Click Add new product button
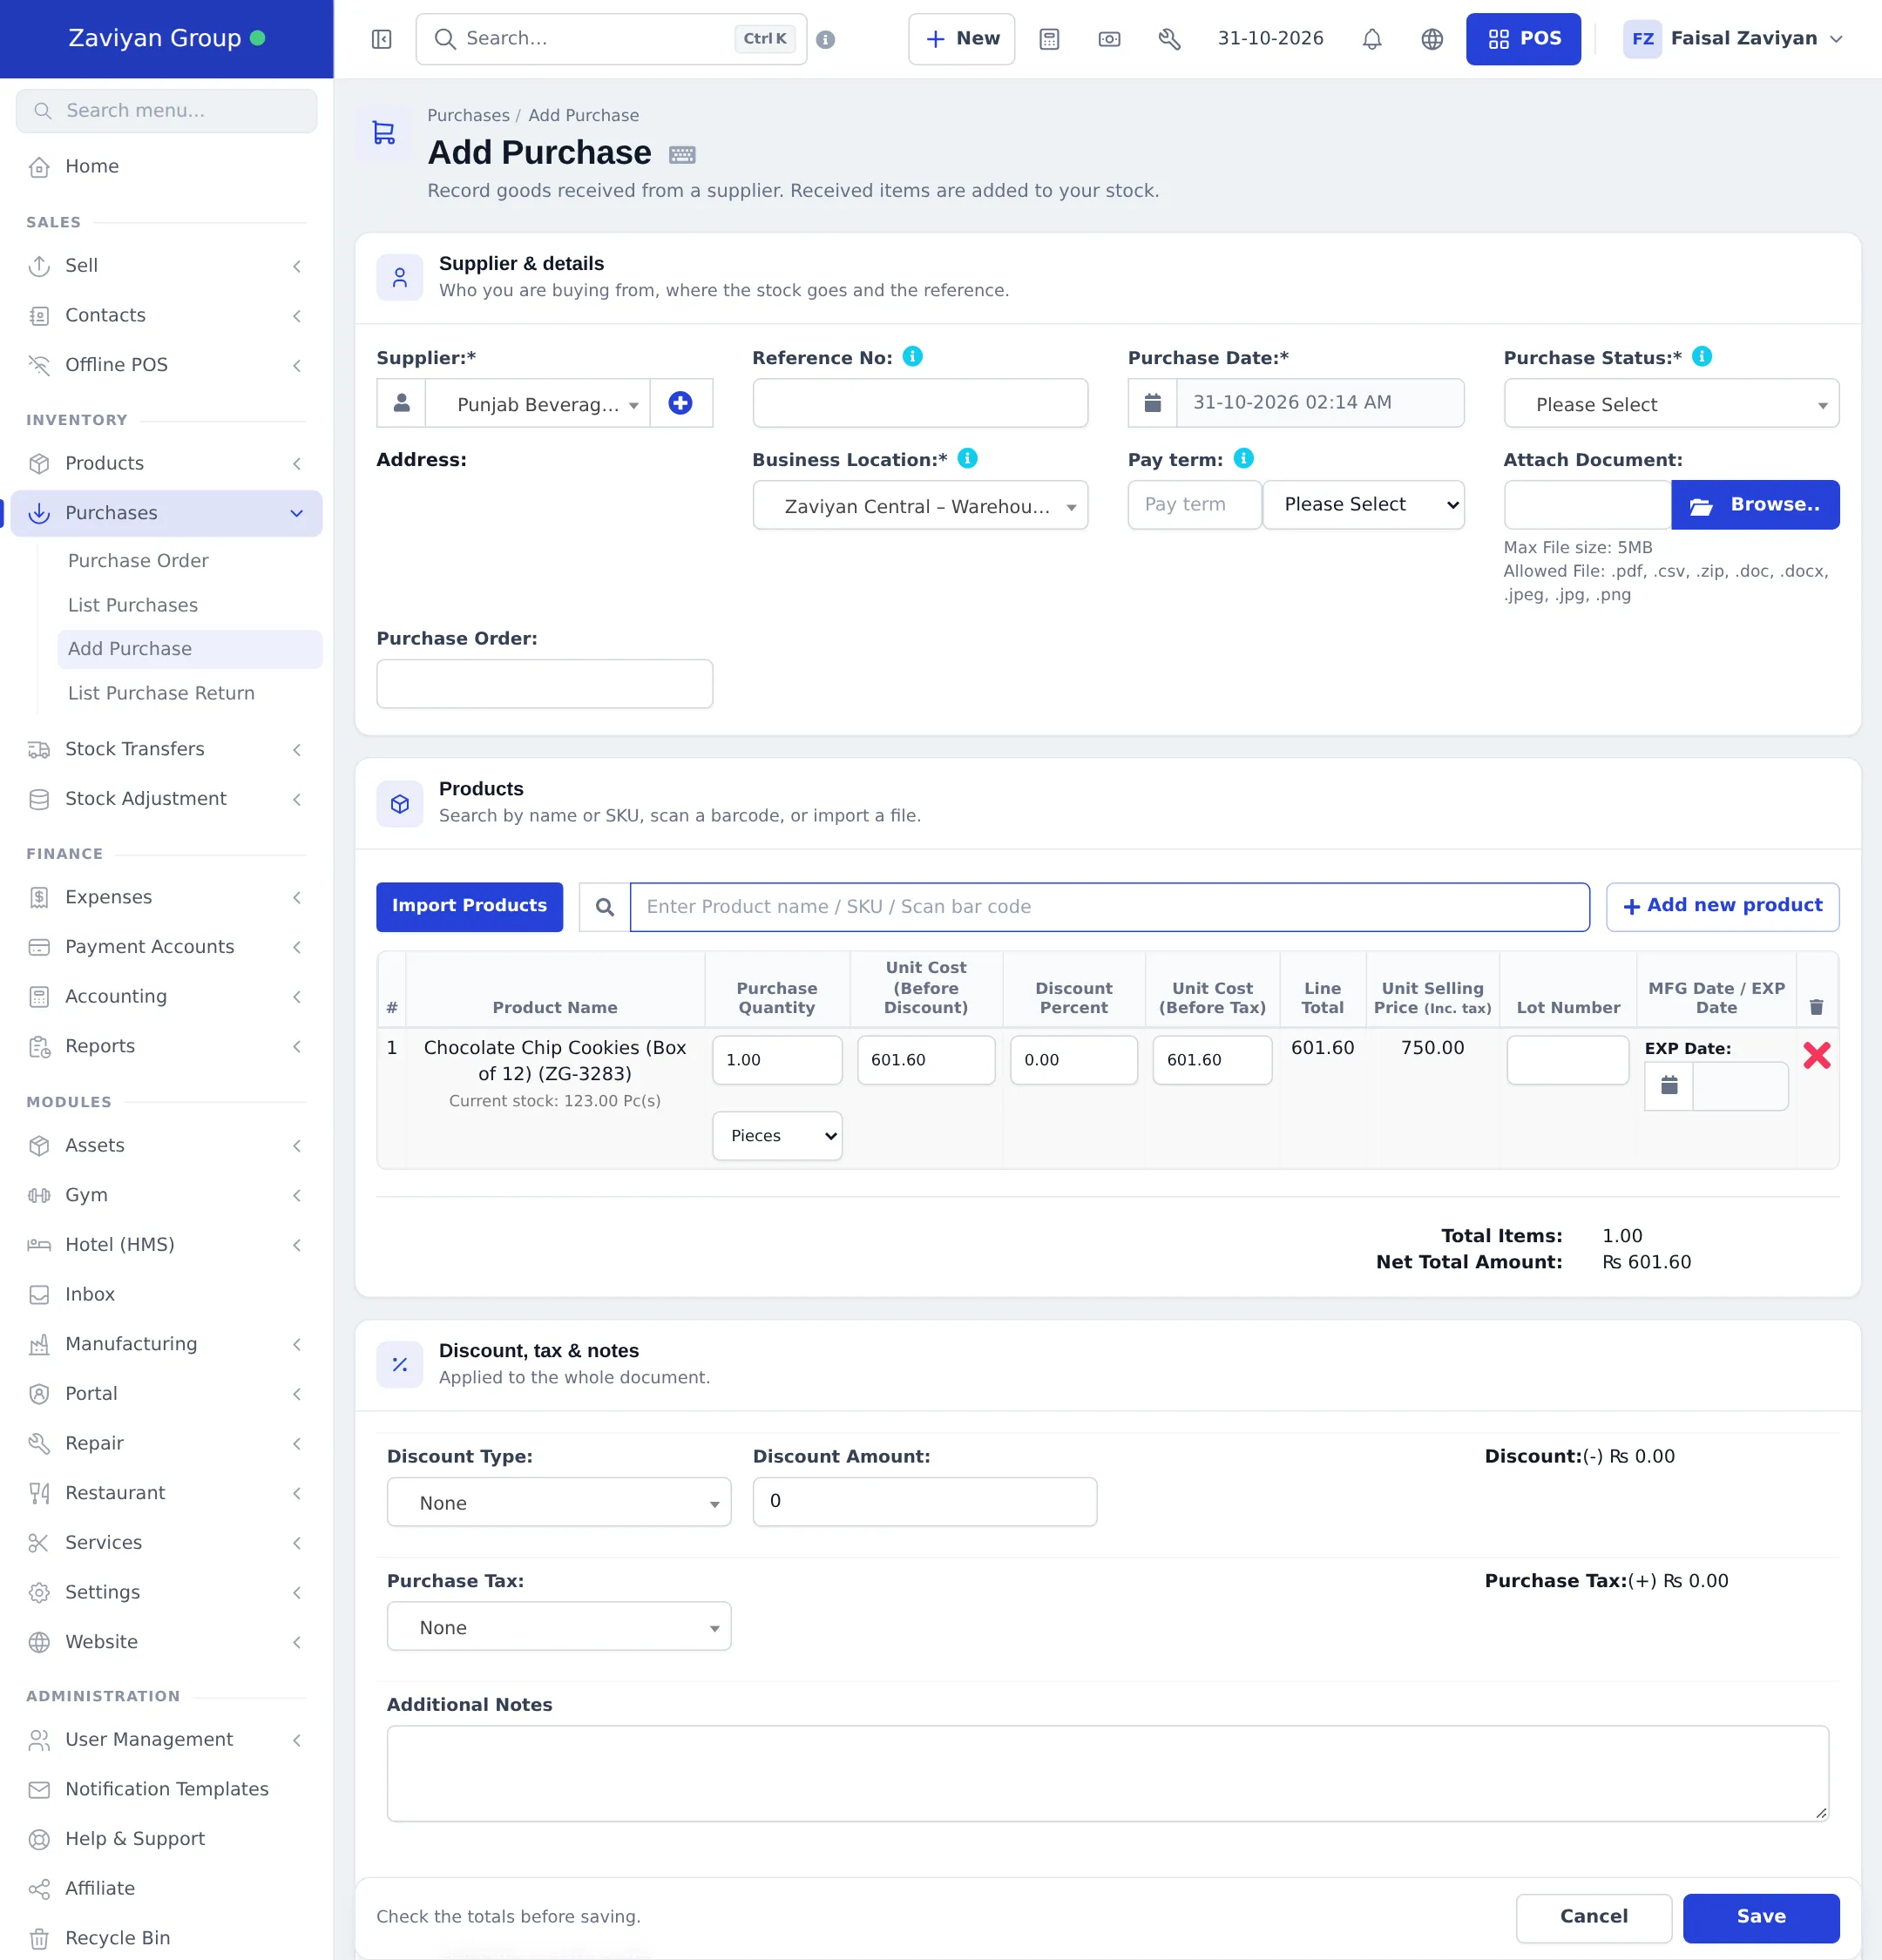 [1722, 906]
